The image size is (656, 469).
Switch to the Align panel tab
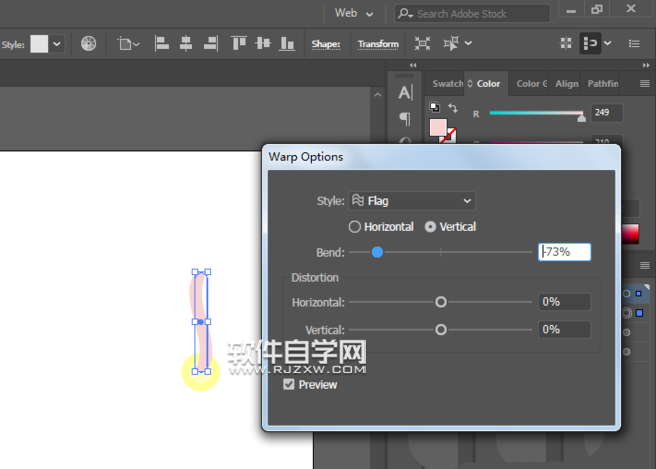(566, 84)
